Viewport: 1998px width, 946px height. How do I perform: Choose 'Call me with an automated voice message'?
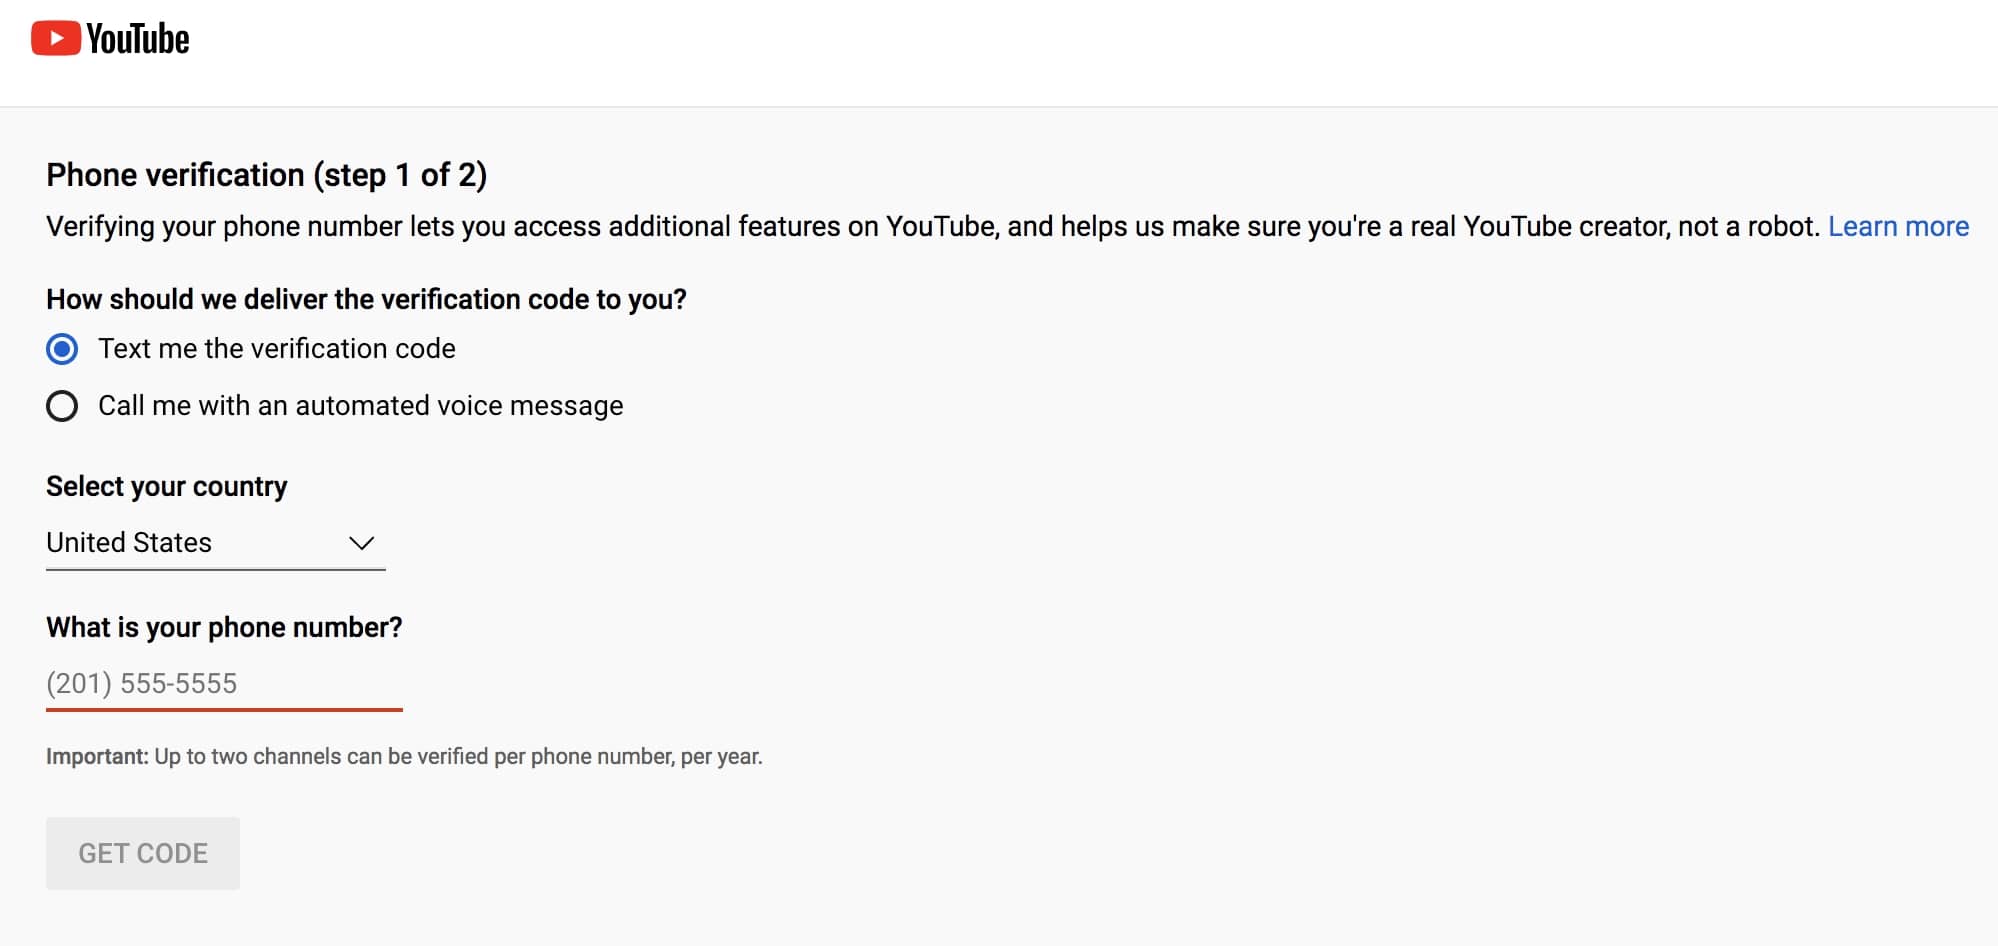pyautogui.click(x=360, y=406)
